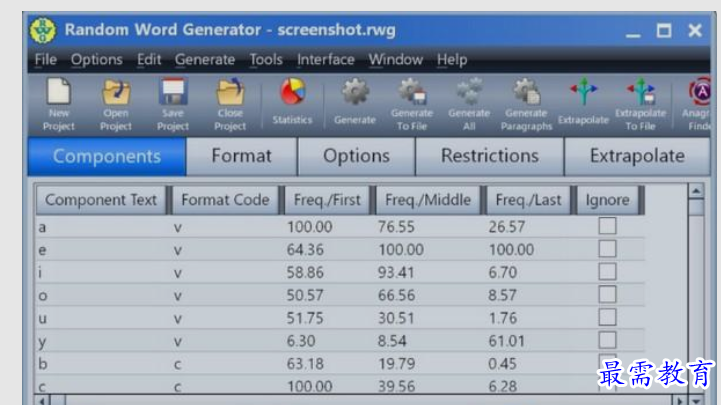This screenshot has width=721, height=405.
Task: Toggle Ignore checkbox for component y
Action: [607, 340]
